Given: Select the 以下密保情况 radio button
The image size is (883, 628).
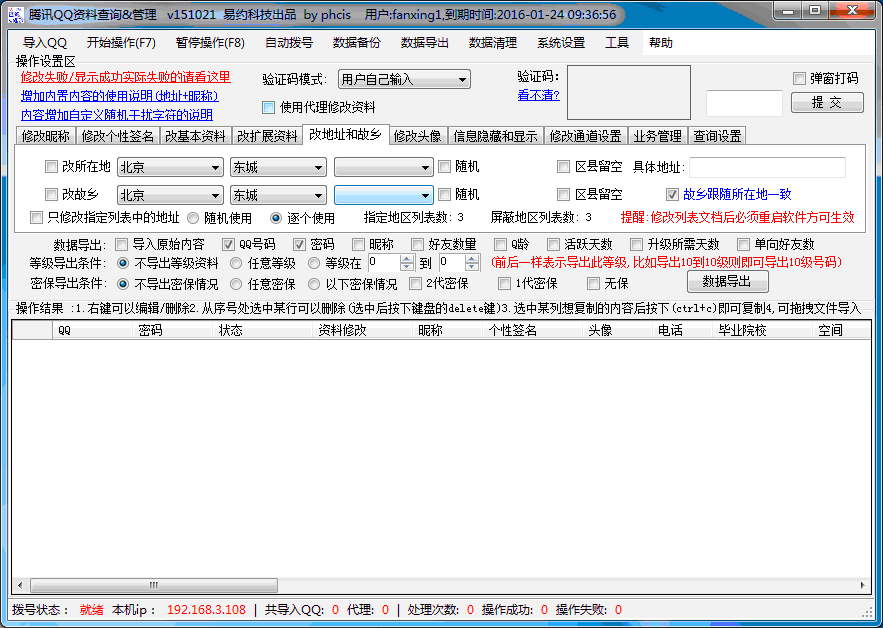Looking at the screenshot, I should click(x=314, y=284).
